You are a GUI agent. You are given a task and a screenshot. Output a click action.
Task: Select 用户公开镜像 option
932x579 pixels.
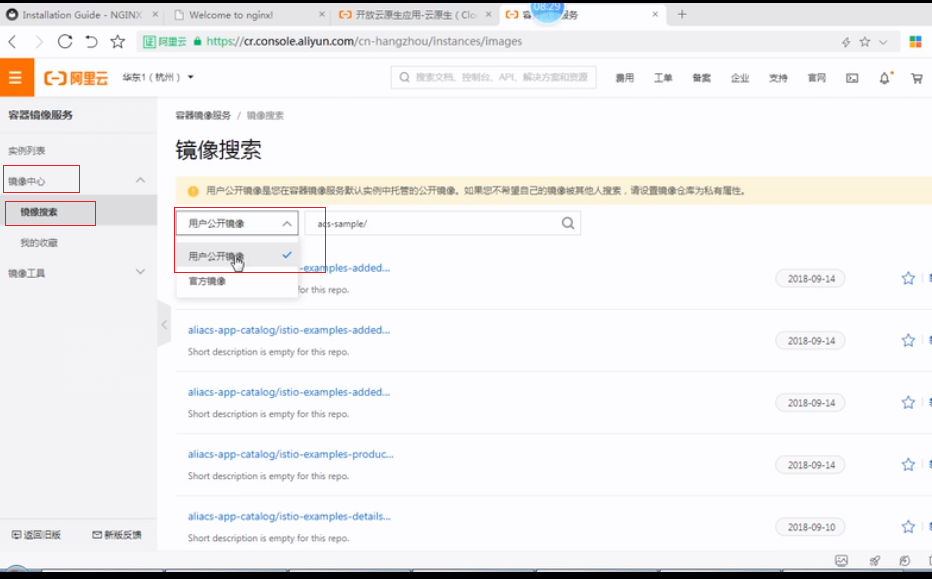click(x=237, y=256)
